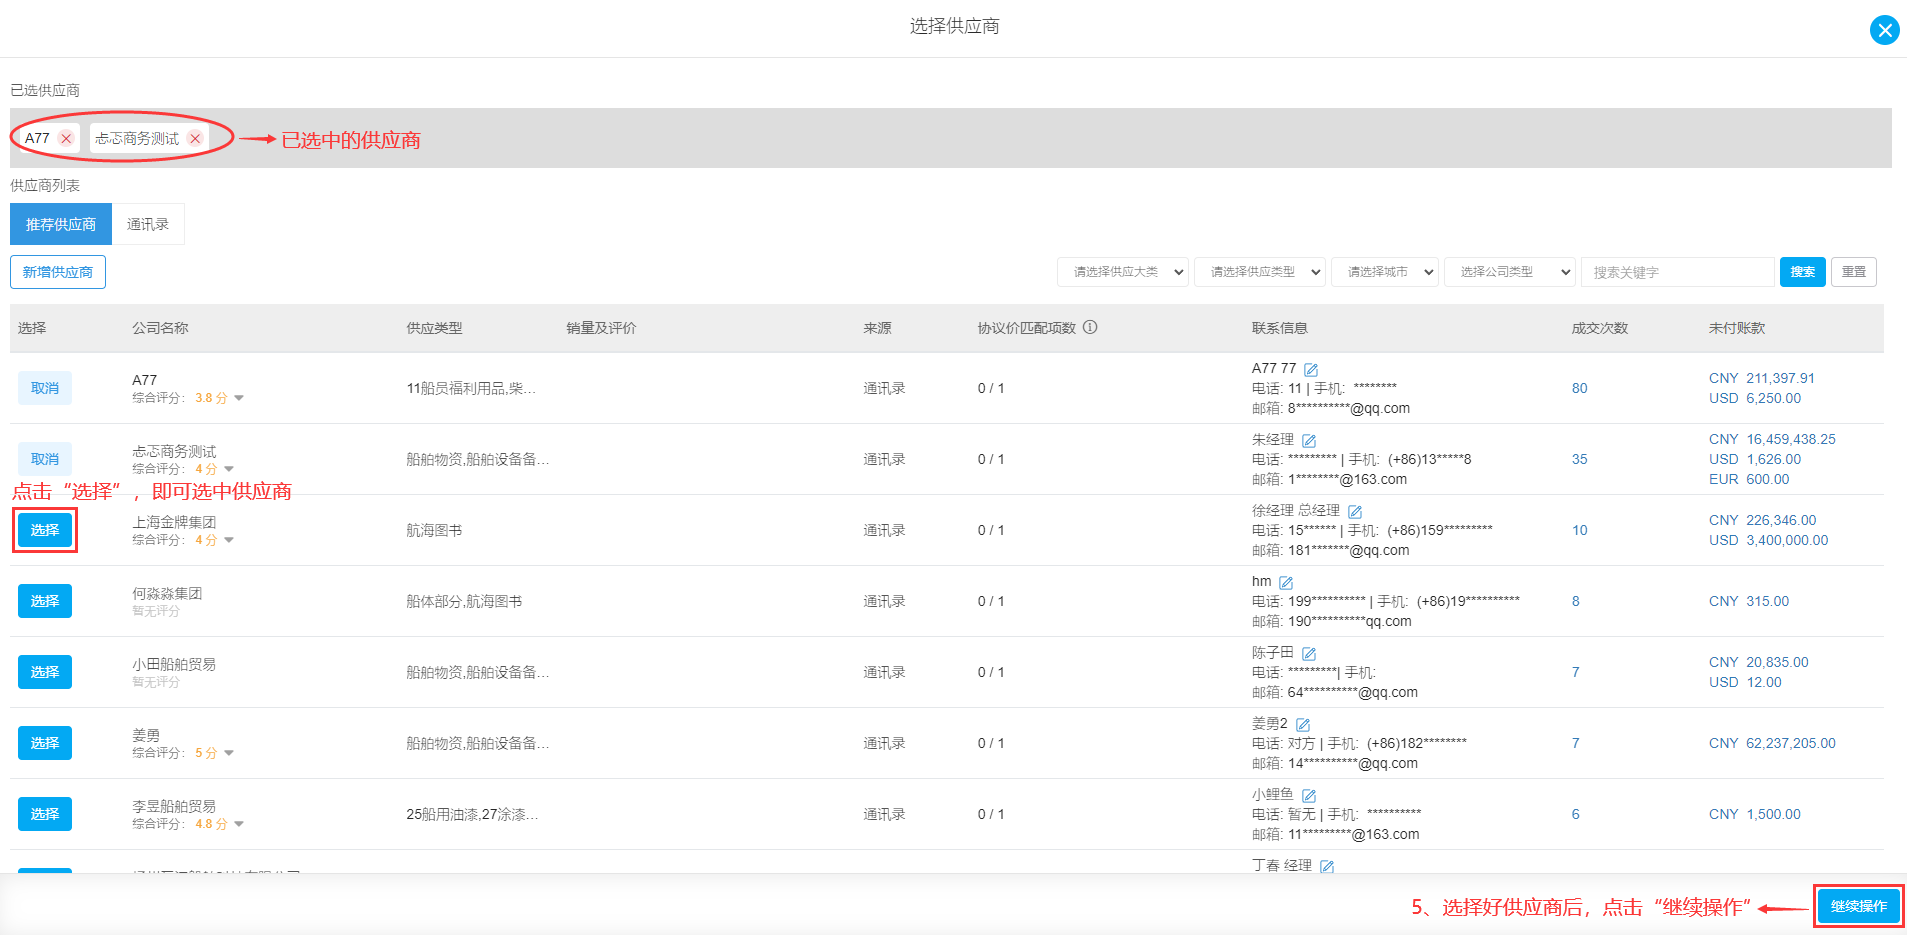The height and width of the screenshot is (935, 1907).
Task: Click 继续操作 to continue
Action: [1859, 906]
